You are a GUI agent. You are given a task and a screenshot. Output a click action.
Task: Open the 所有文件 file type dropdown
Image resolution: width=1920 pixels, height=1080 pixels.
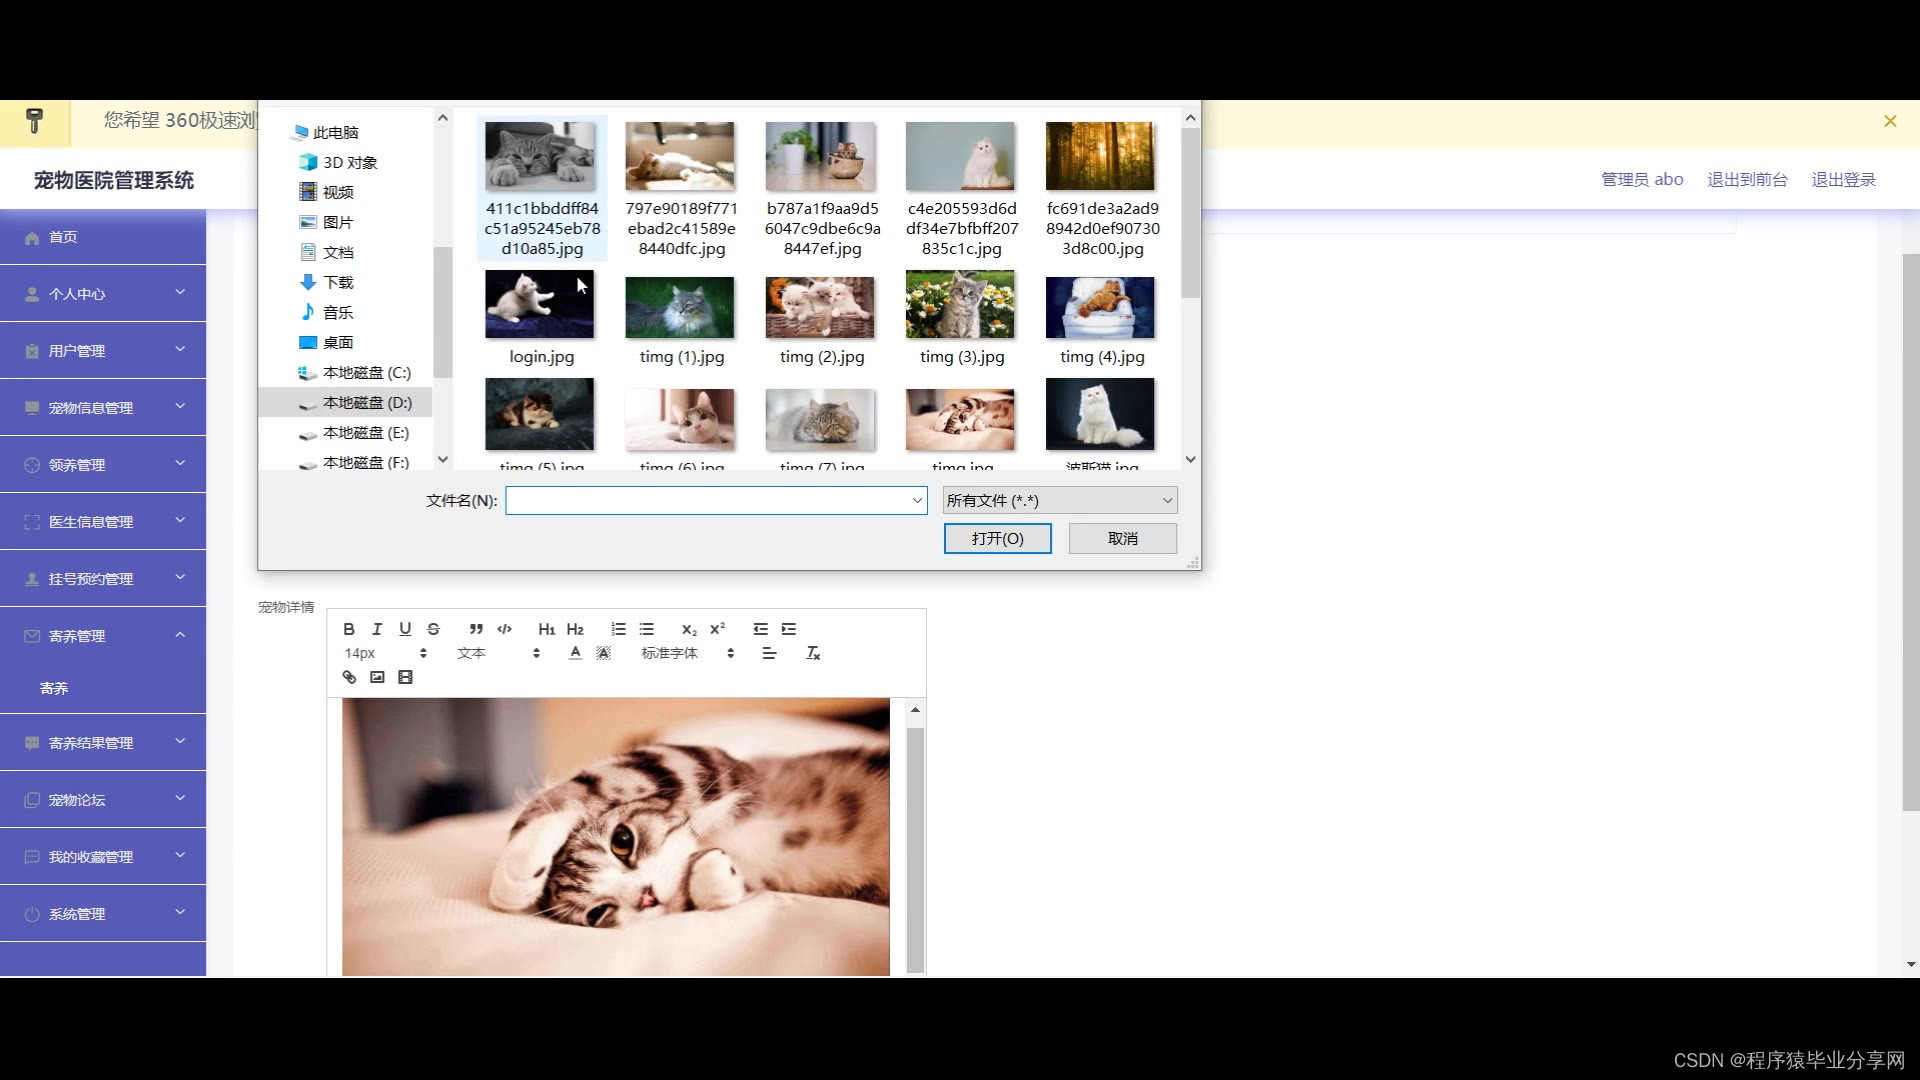tap(1059, 500)
